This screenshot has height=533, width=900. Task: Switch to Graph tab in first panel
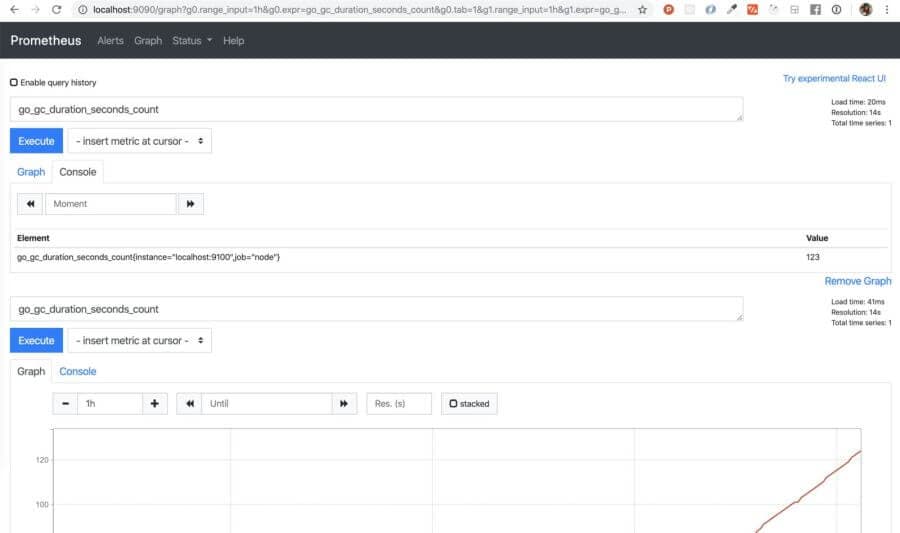coord(31,172)
